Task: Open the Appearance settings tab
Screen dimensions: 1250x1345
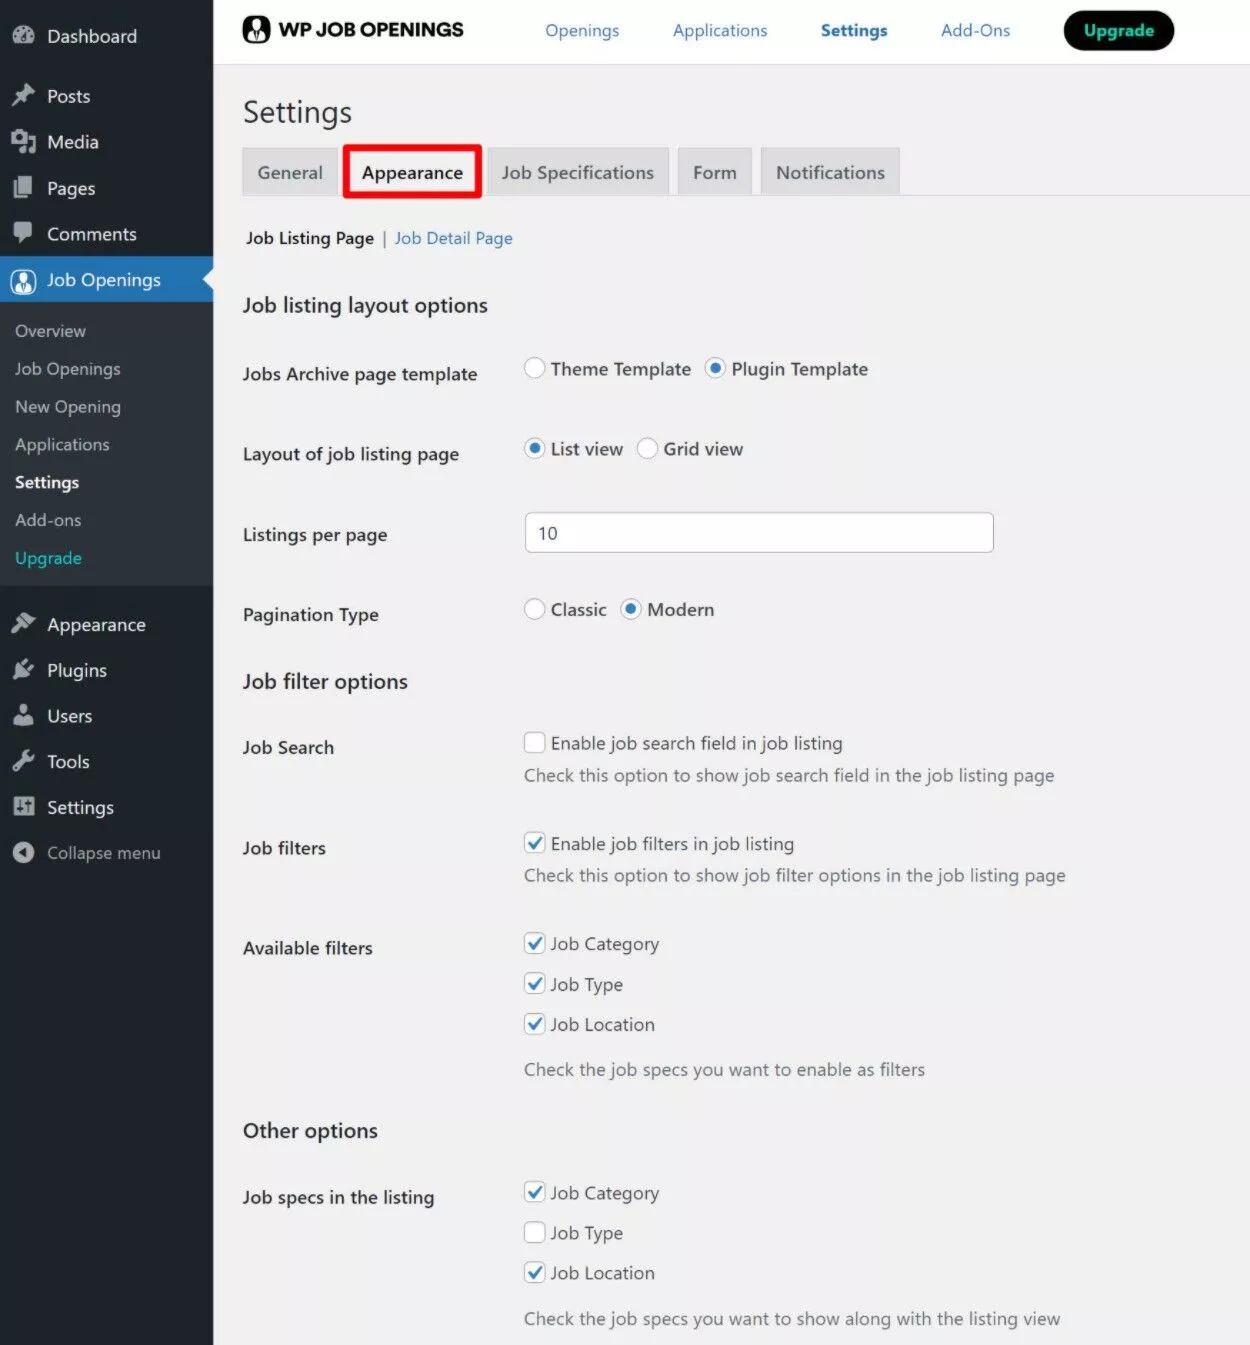Action: (x=412, y=172)
